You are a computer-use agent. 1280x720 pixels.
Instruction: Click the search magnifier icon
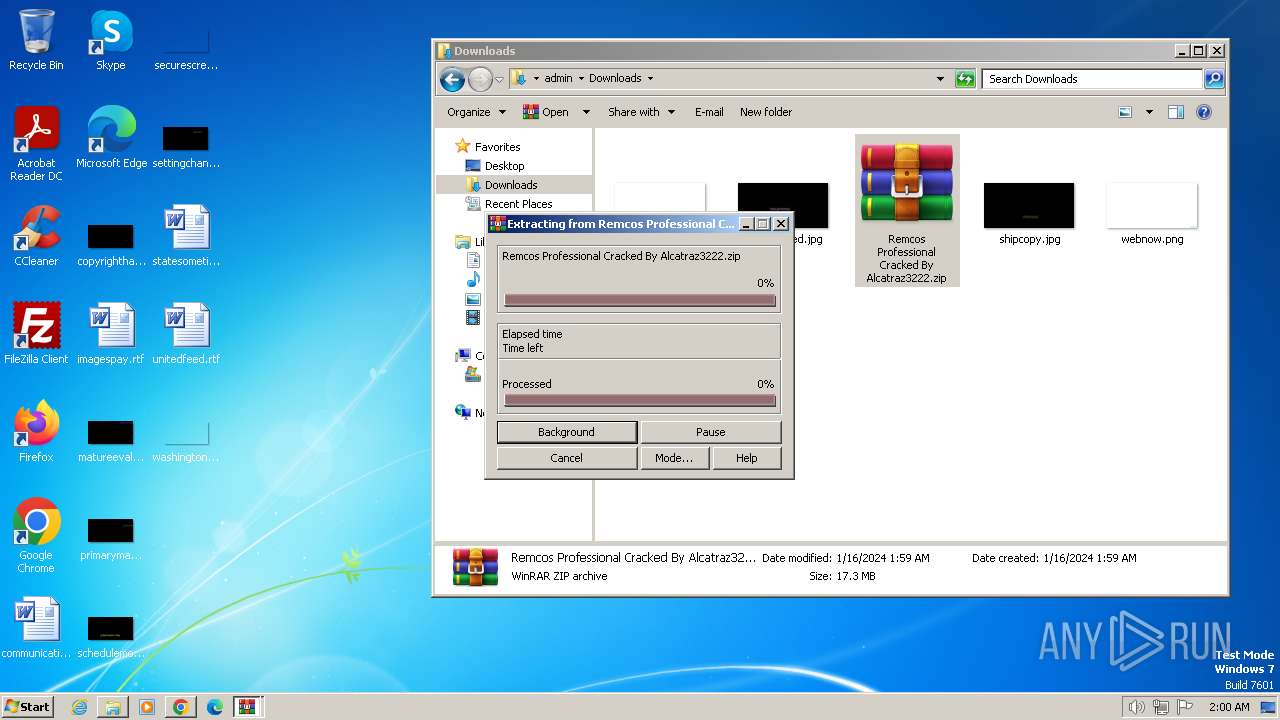pos(1213,79)
